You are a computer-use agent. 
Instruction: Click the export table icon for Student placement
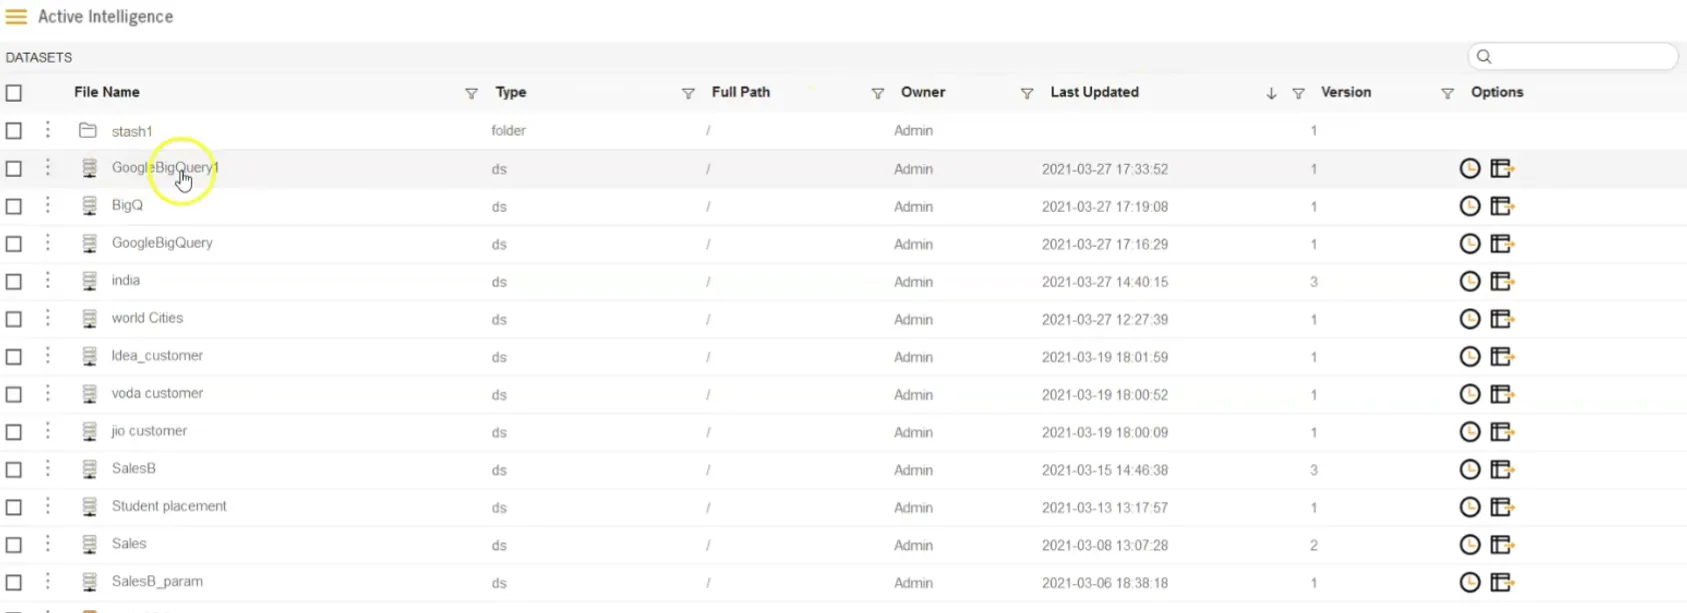[1502, 507]
